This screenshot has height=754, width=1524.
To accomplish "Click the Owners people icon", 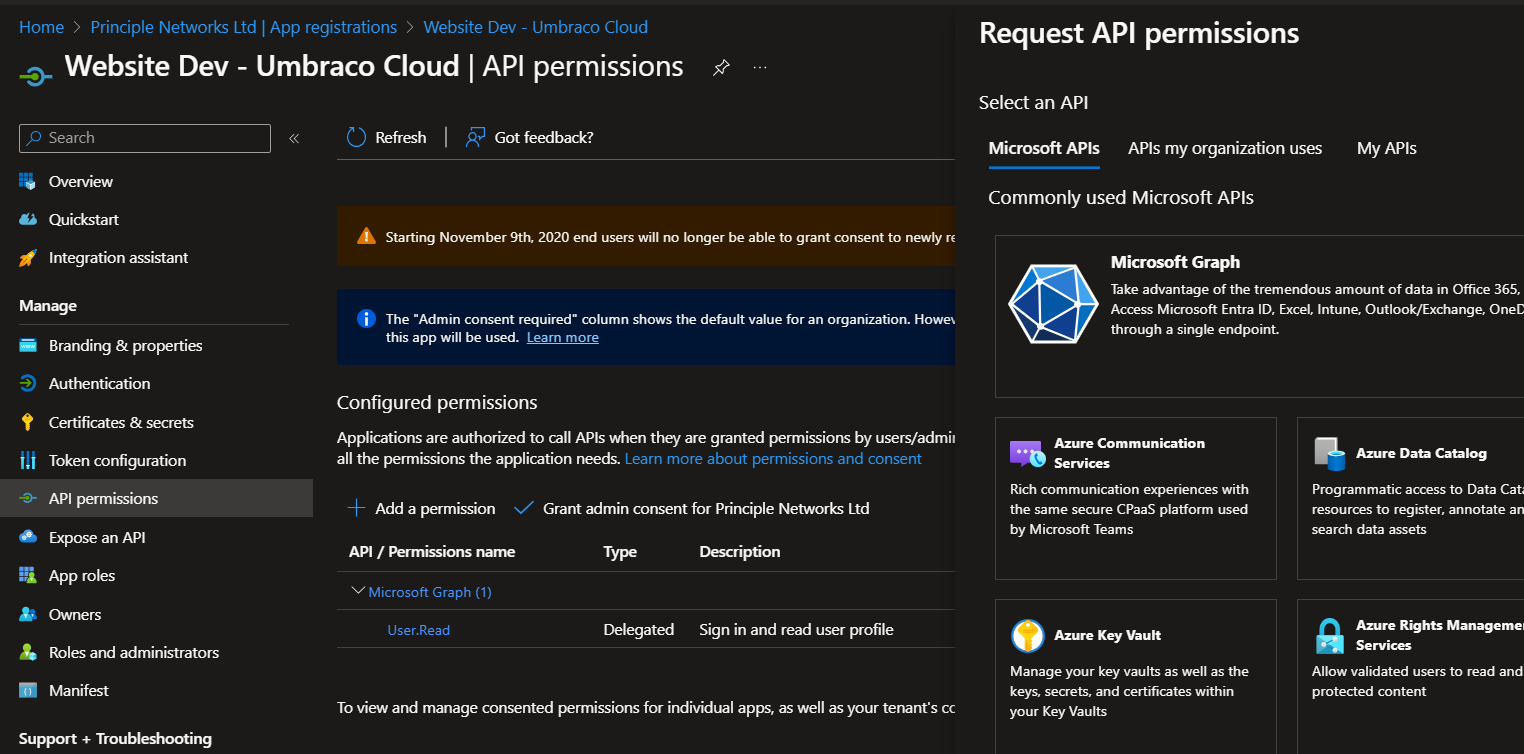I will 28,614.
